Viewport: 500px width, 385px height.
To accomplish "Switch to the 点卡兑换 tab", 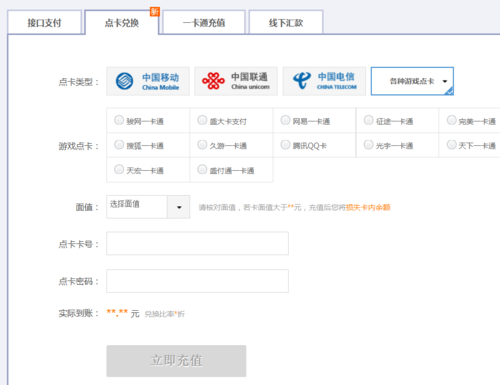I will (x=122, y=23).
